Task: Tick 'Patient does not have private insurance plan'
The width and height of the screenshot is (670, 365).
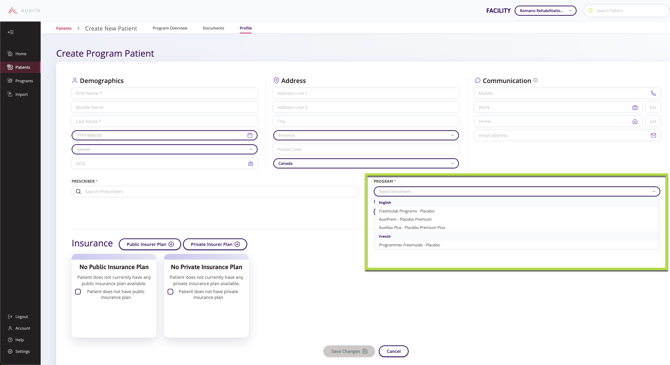Action: 170,291
